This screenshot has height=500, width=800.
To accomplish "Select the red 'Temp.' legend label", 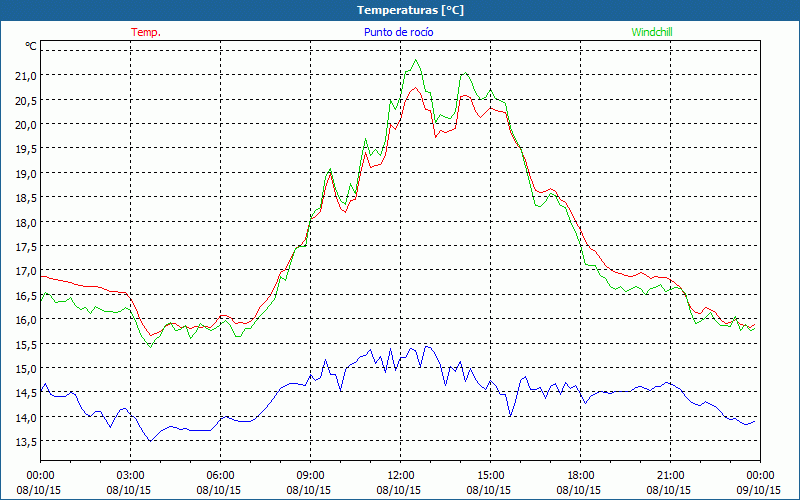I will click(146, 32).
